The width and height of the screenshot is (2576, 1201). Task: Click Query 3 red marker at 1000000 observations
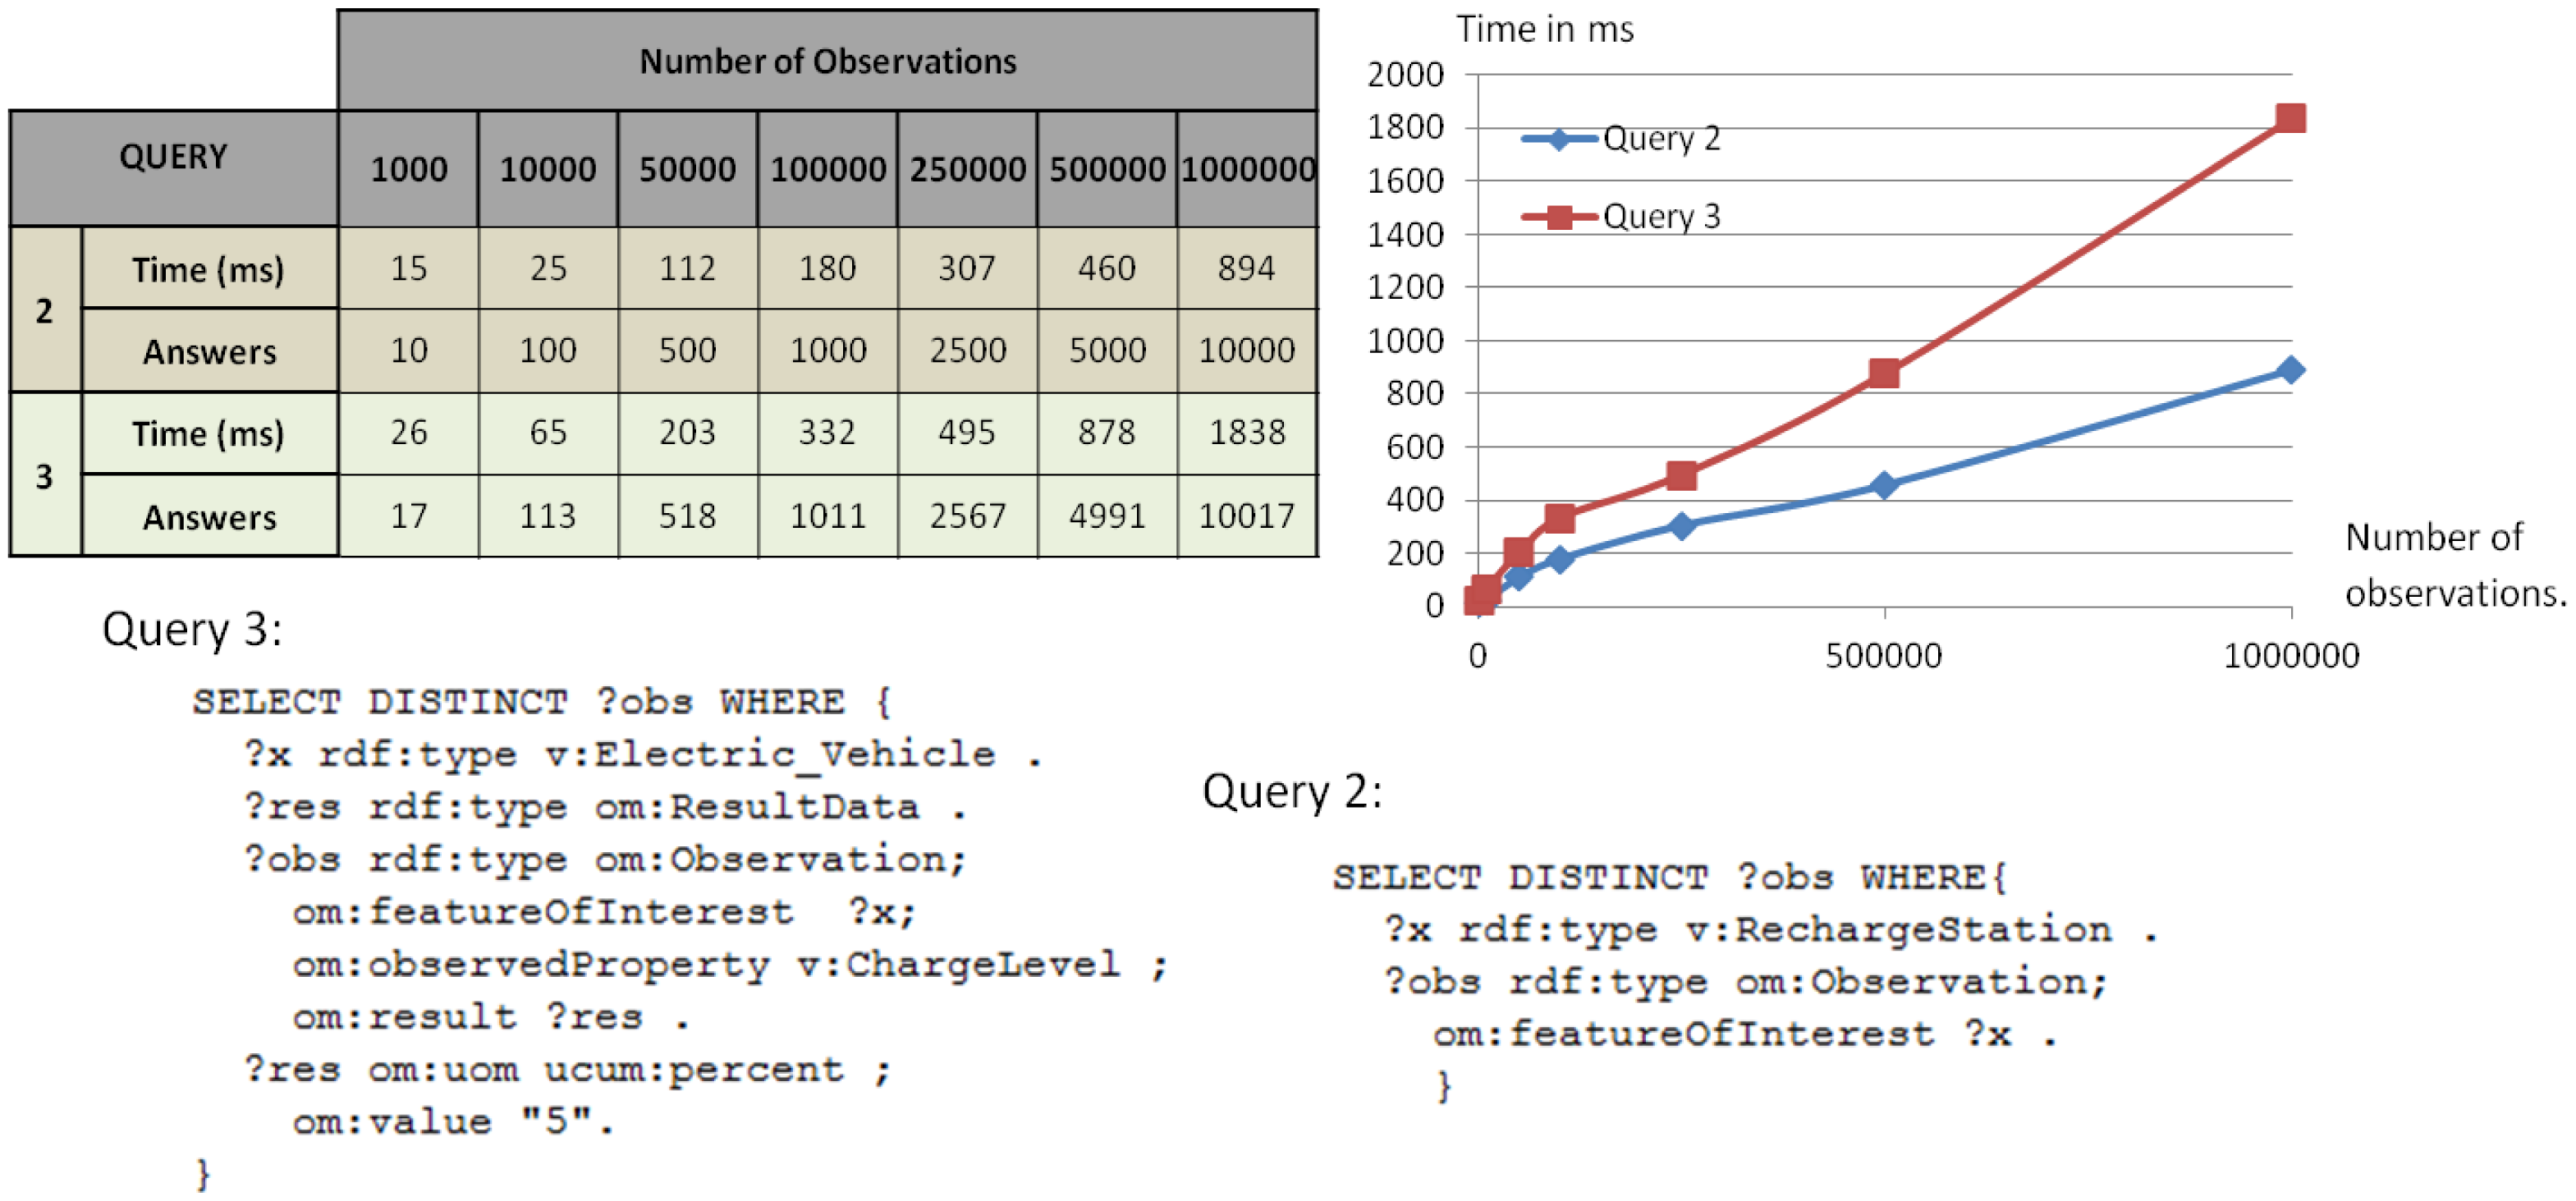[2290, 119]
